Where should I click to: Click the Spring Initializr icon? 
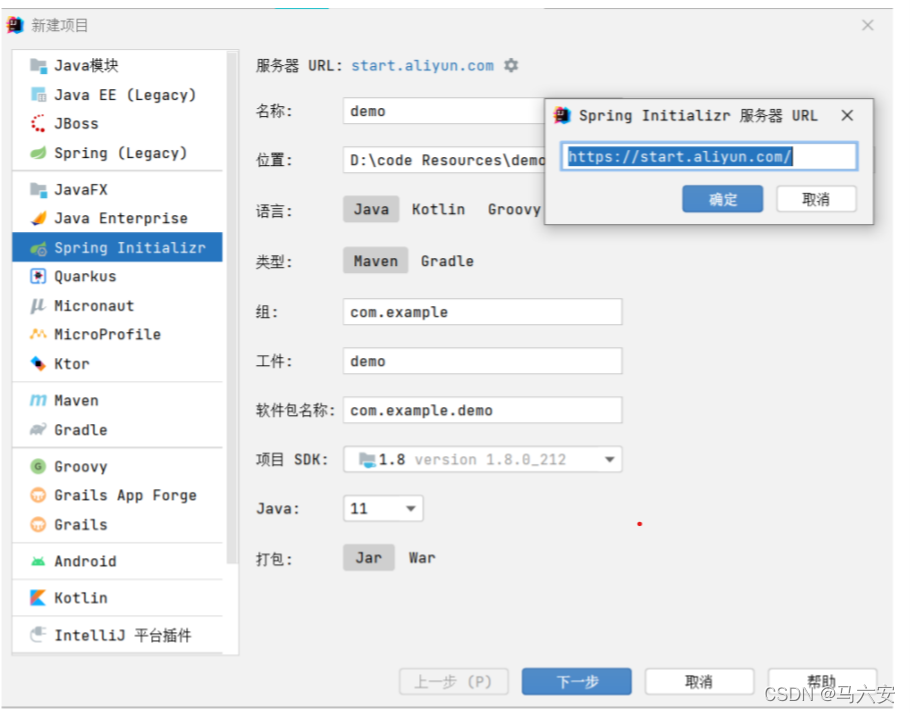coord(38,248)
